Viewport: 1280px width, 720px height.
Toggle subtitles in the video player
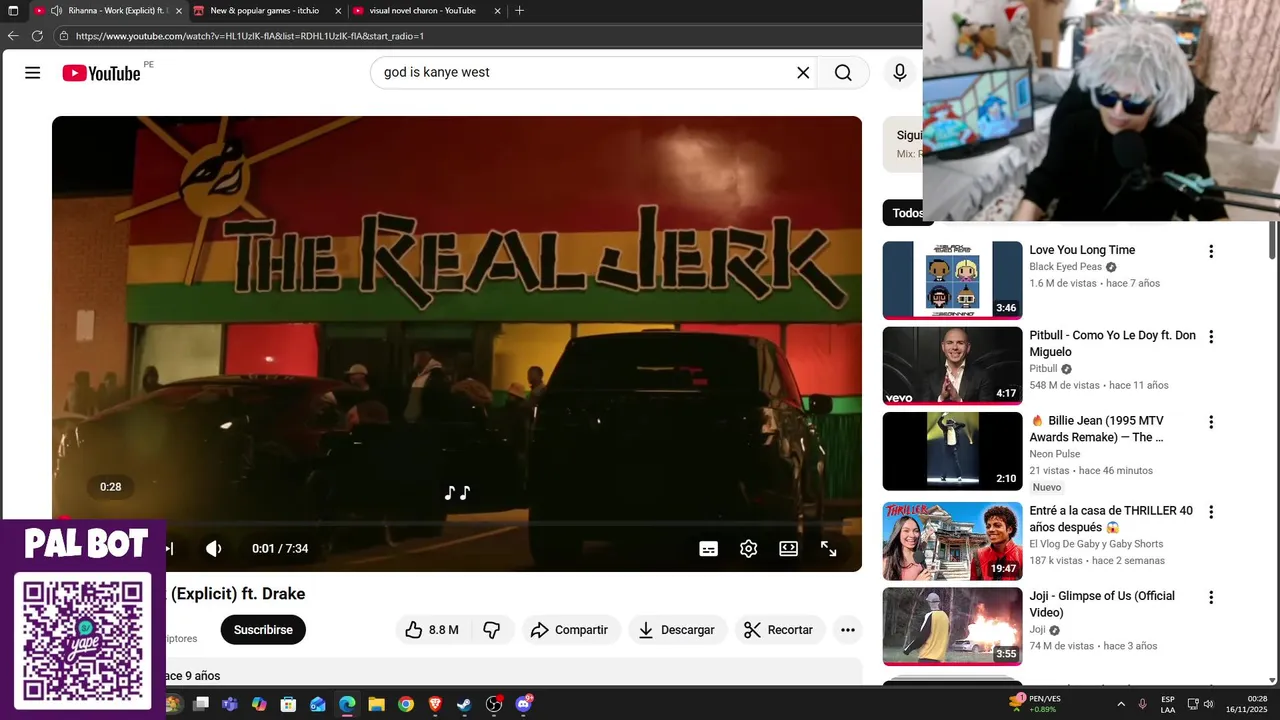click(x=708, y=548)
